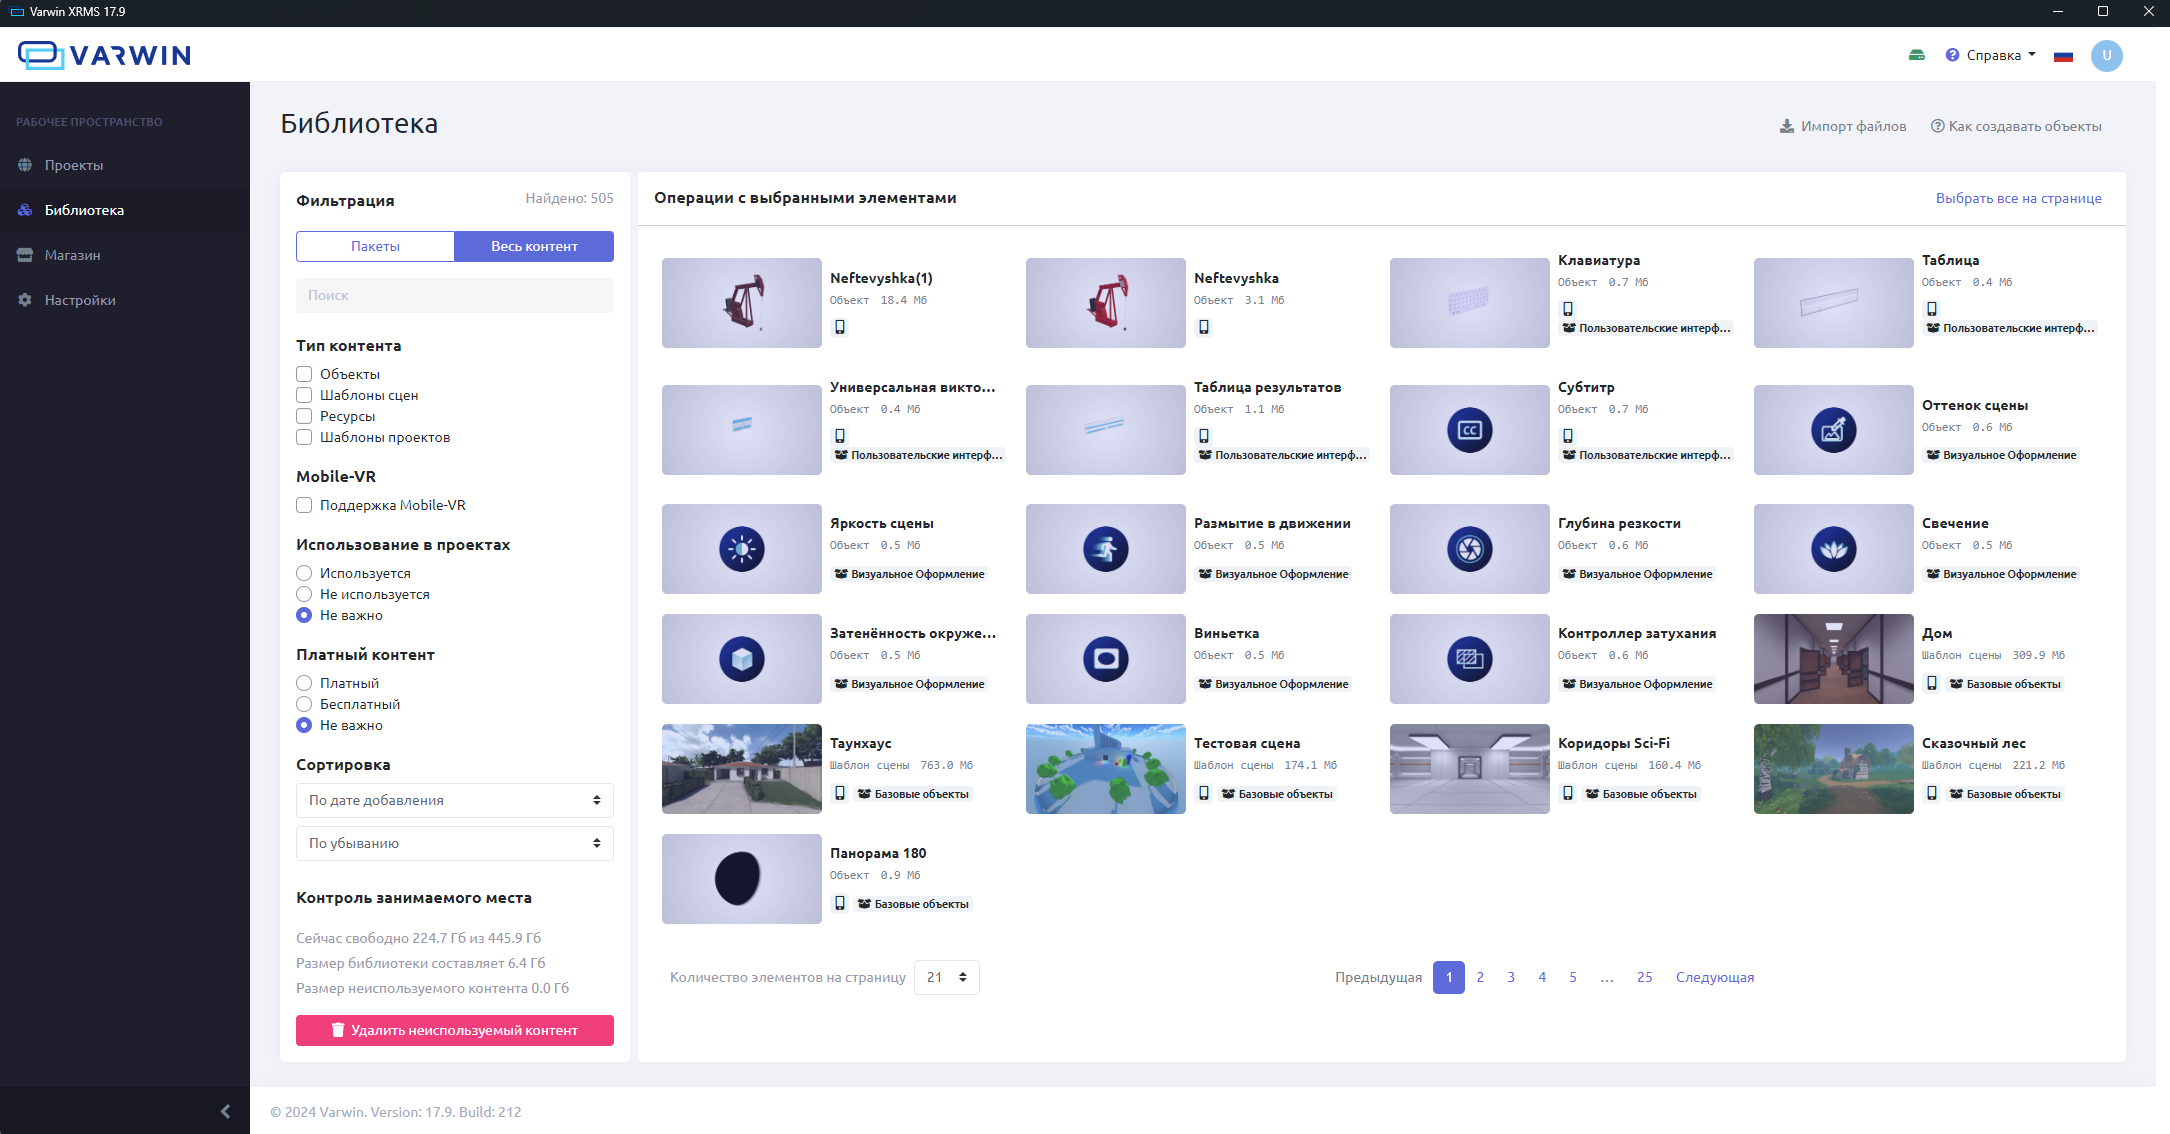Open the user avatar menu
This screenshot has height=1134, width=2170.
(2106, 55)
